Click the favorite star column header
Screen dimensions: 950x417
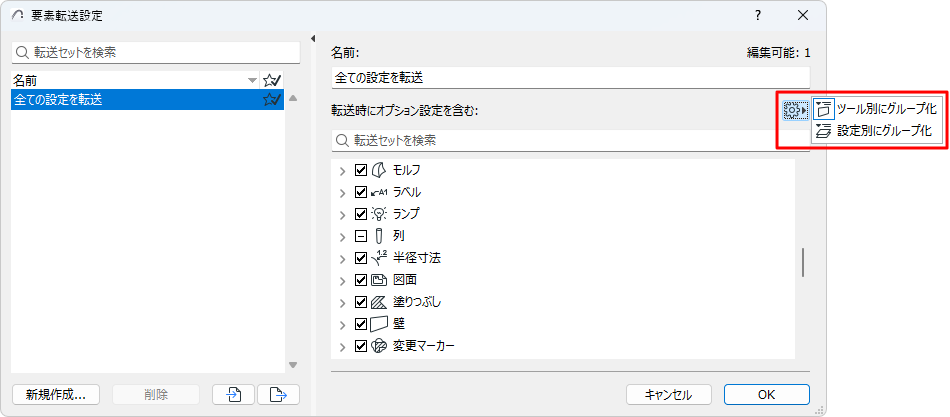point(271,80)
